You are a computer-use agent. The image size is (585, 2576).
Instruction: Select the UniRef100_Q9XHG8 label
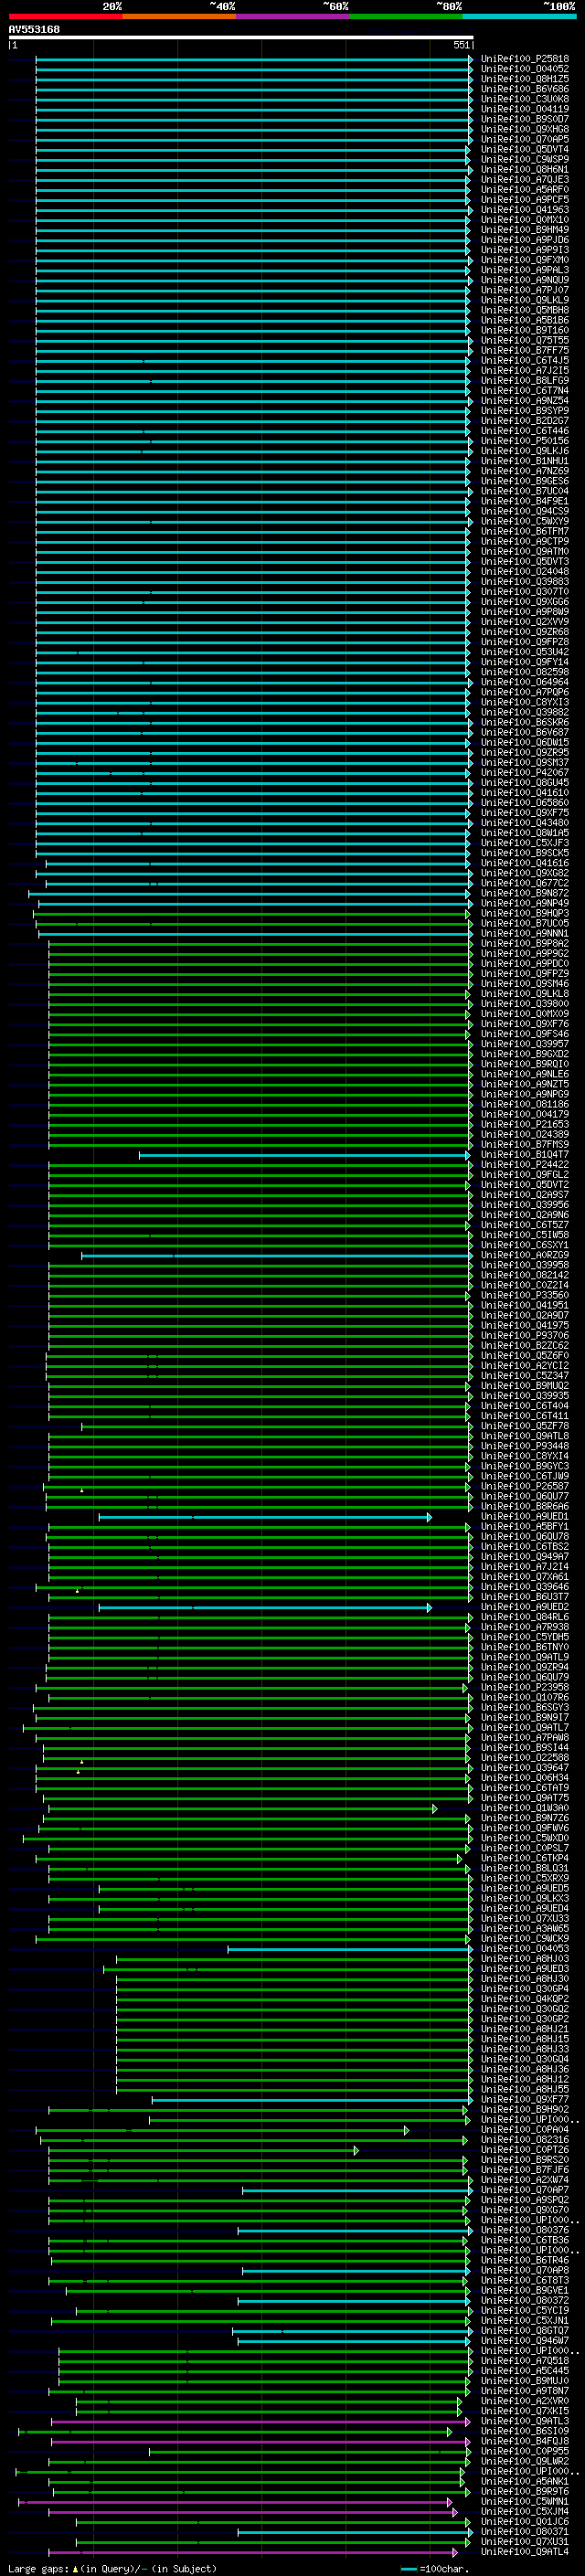click(524, 129)
